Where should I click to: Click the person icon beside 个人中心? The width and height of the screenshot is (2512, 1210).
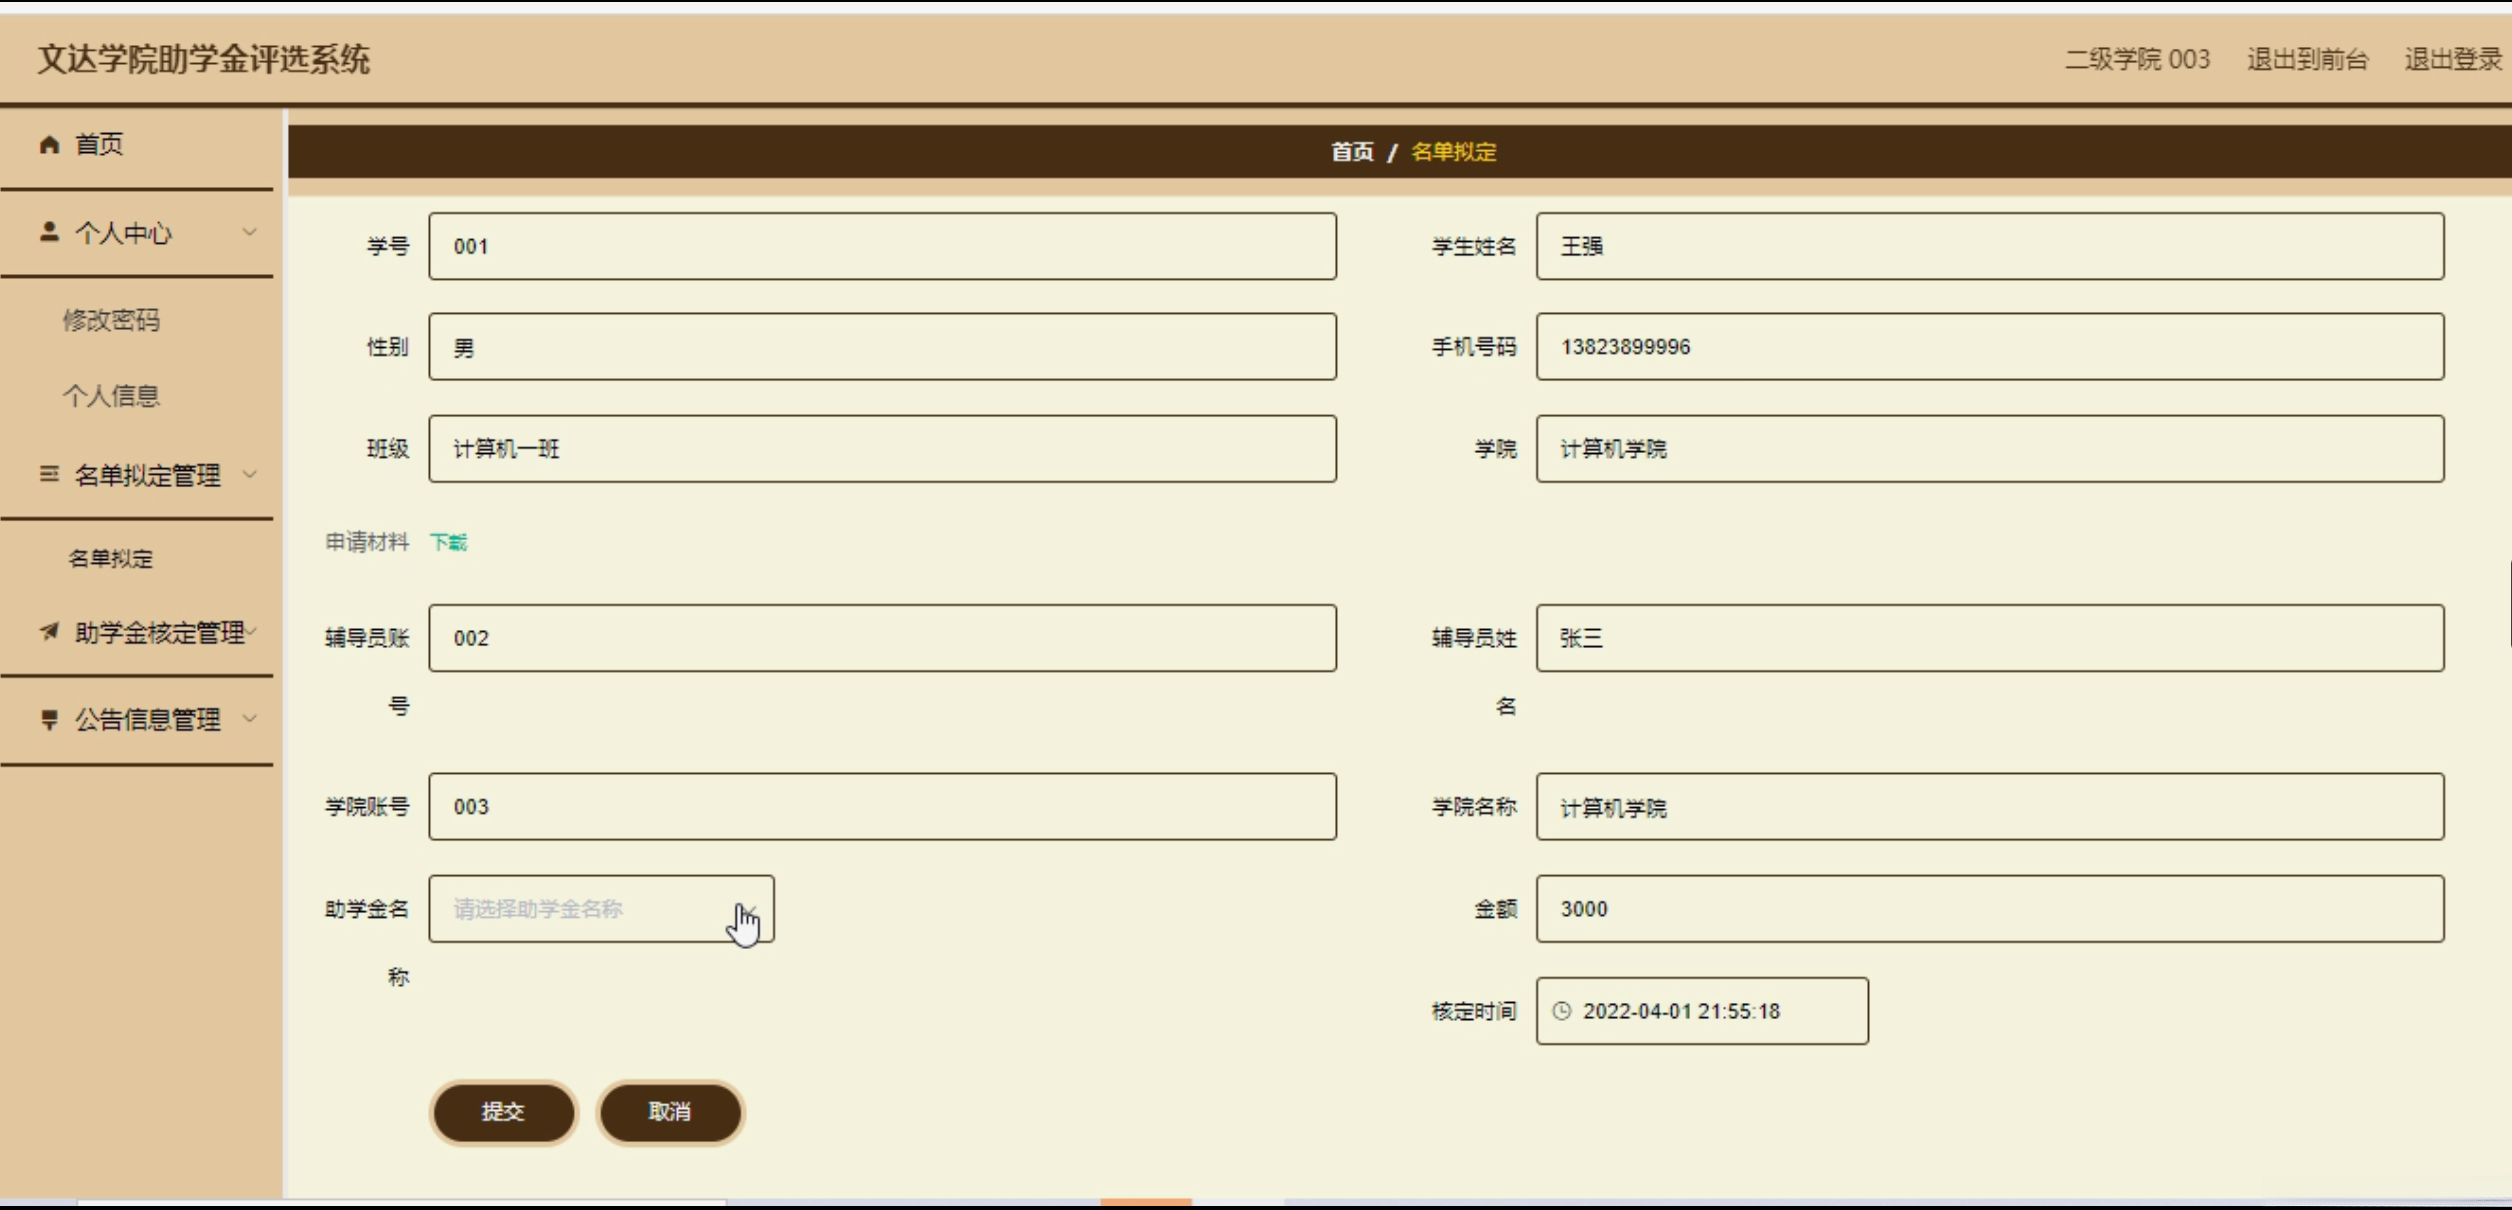49,232
